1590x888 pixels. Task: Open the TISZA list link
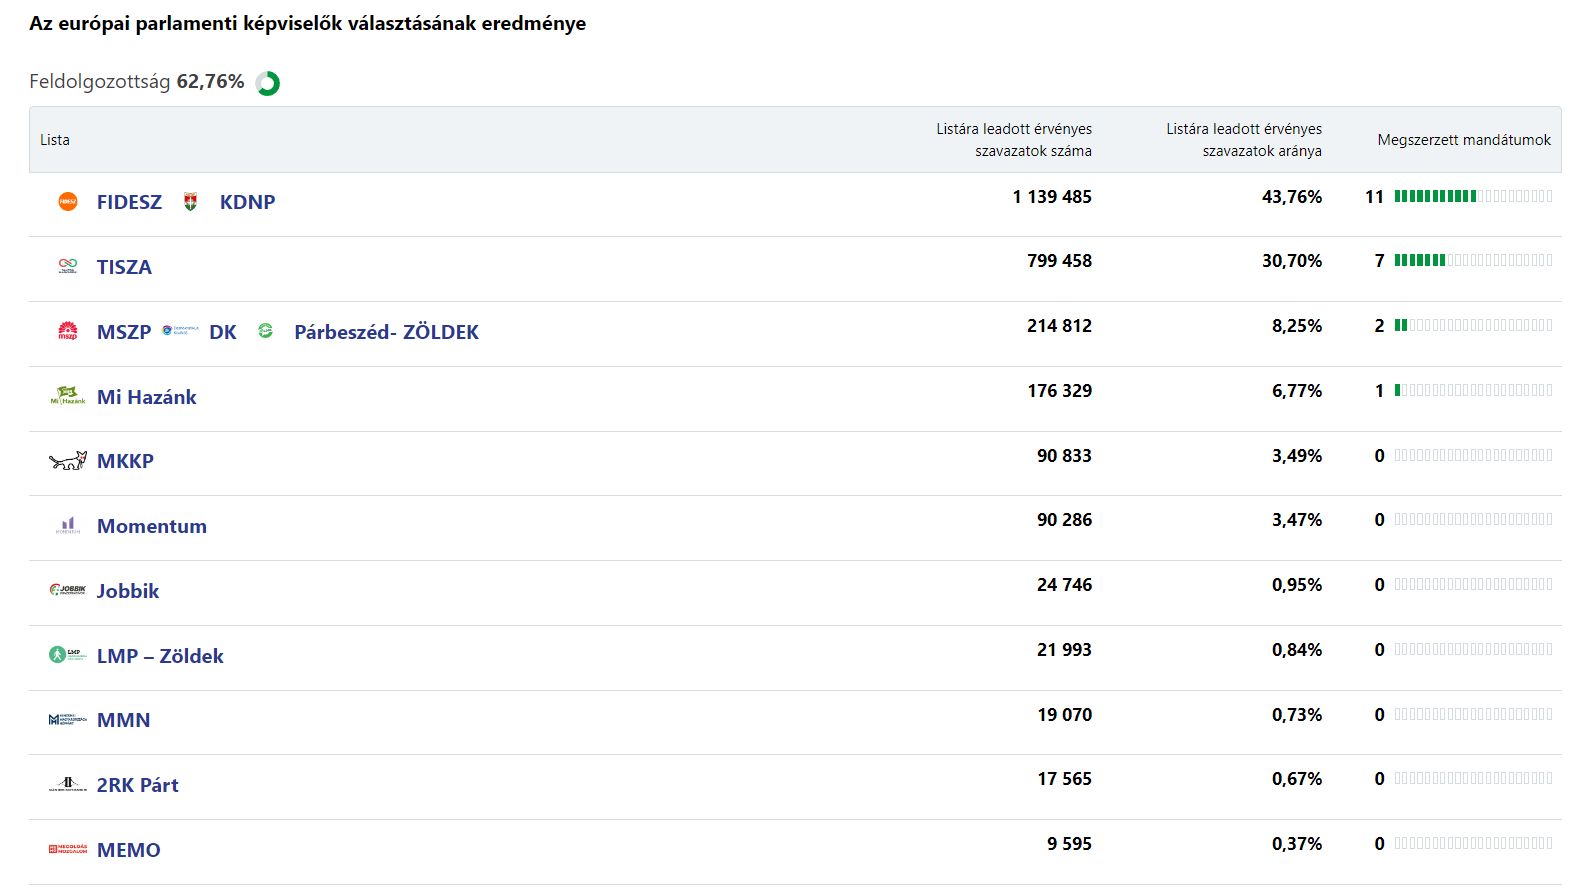(124, 267)
